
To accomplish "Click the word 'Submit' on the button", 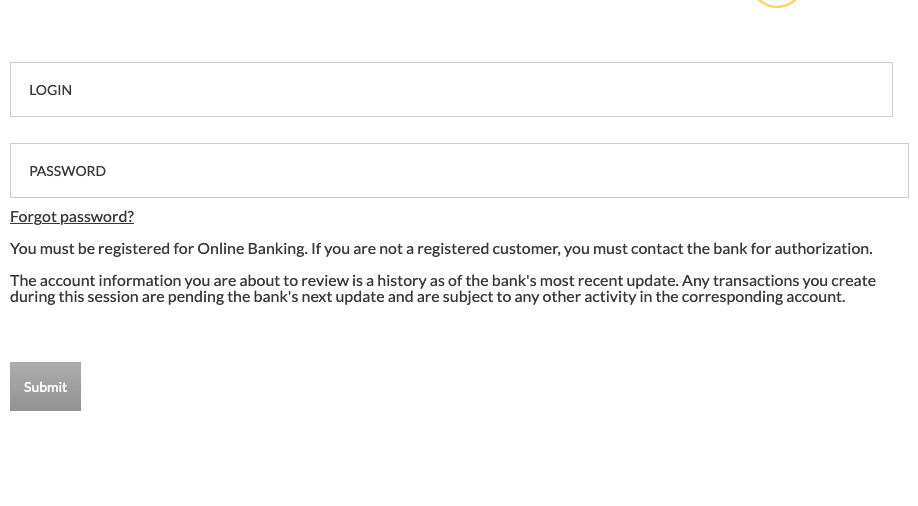I will tap(45, 387).
